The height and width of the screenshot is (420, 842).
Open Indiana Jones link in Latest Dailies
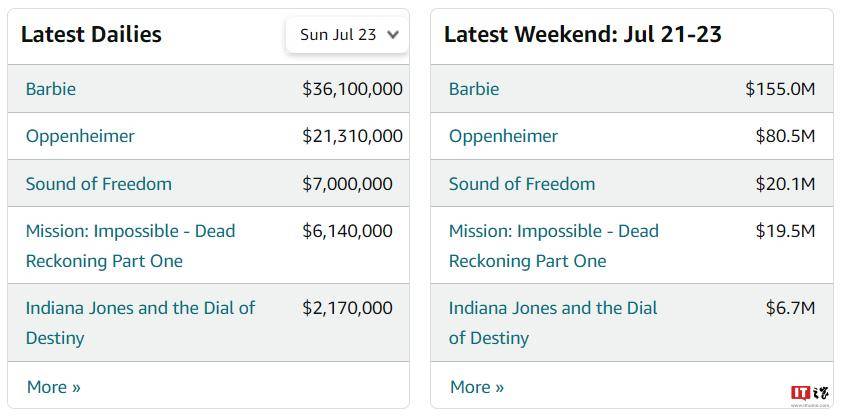click(x=141, y=323)
